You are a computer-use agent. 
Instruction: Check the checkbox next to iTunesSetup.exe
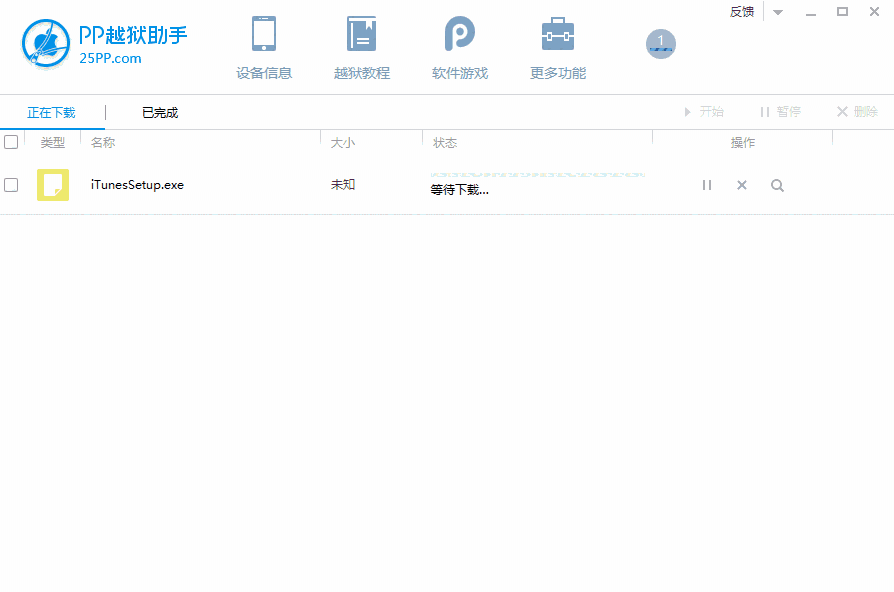coord(12,185)
